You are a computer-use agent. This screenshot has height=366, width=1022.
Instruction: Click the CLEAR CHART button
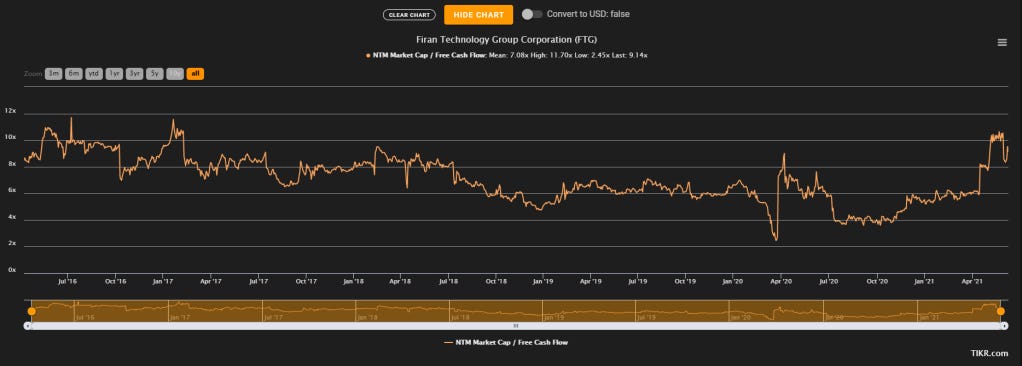pyautogui.click(x=409, y=15)
